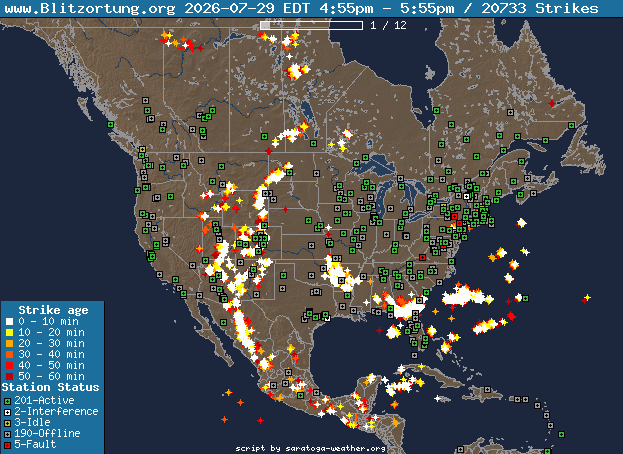Click the '201-Active' status label
This screenshot has height=454, width=623.
(x=44, y=400)
